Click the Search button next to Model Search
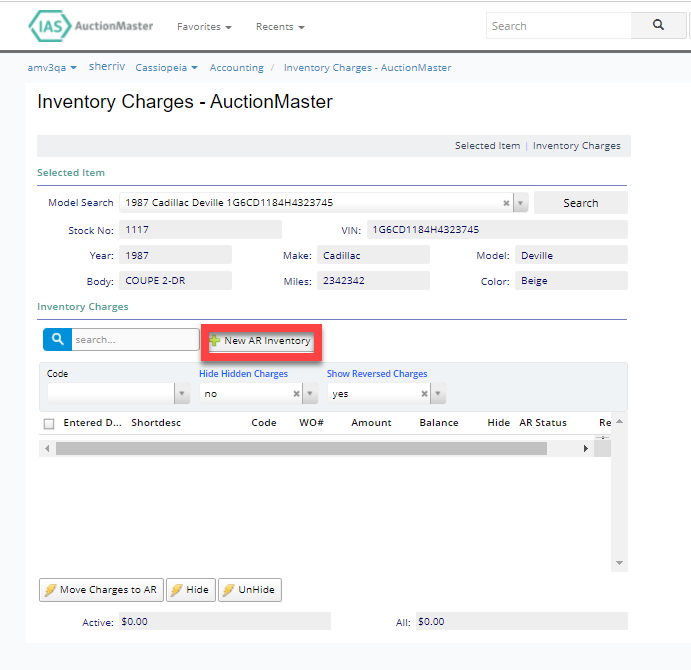 coord(581,203)
